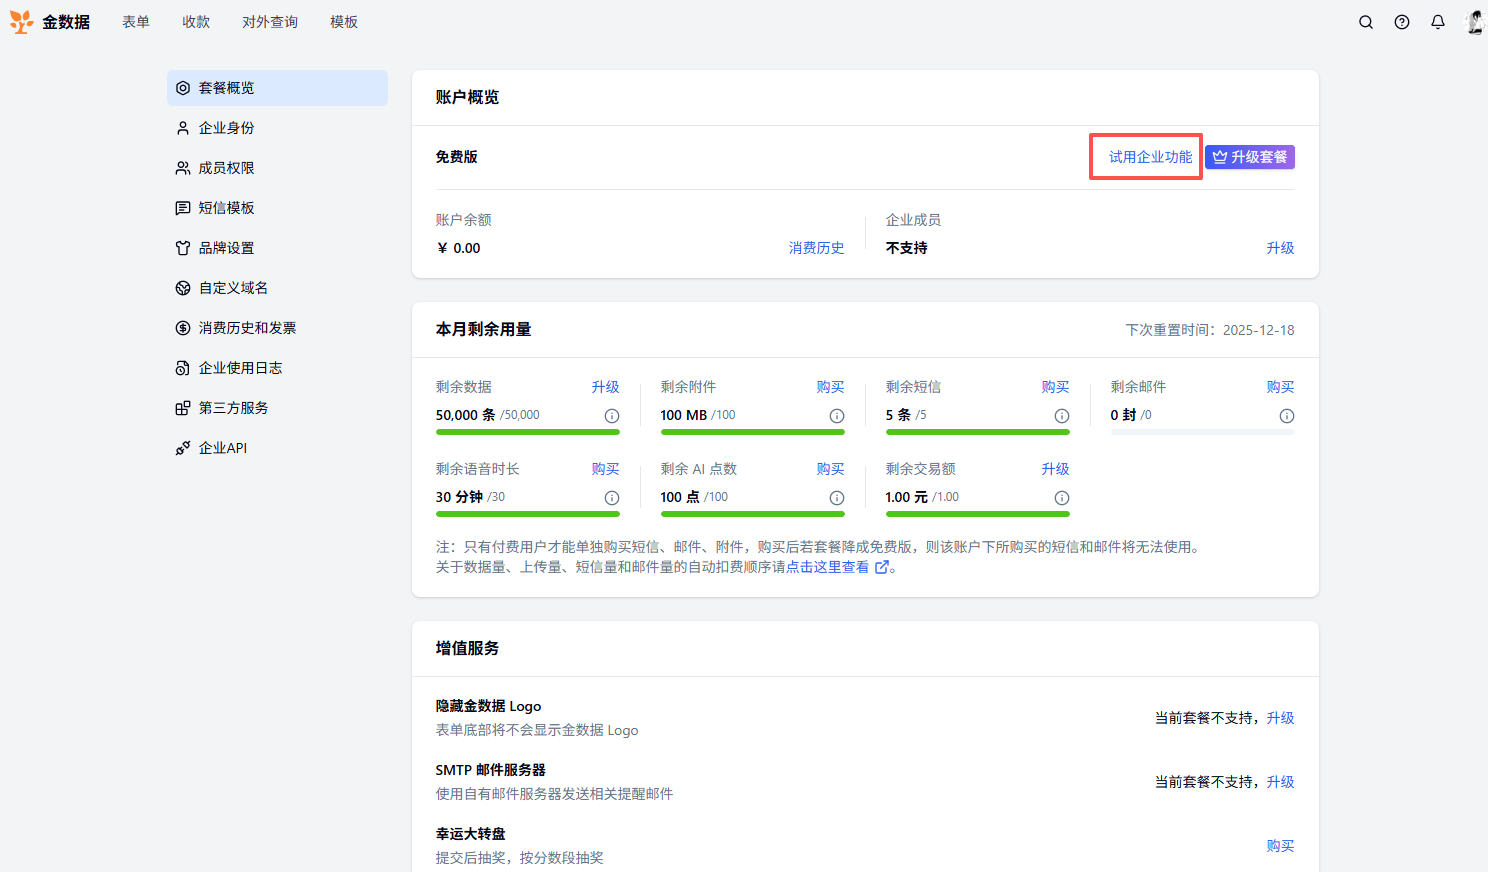Image resolution: width=1488 pixels, height=872 pixels.
Task: Click info icon next to 剩余数据 usage
Action: pyautogui.click(x=612, y=416)
